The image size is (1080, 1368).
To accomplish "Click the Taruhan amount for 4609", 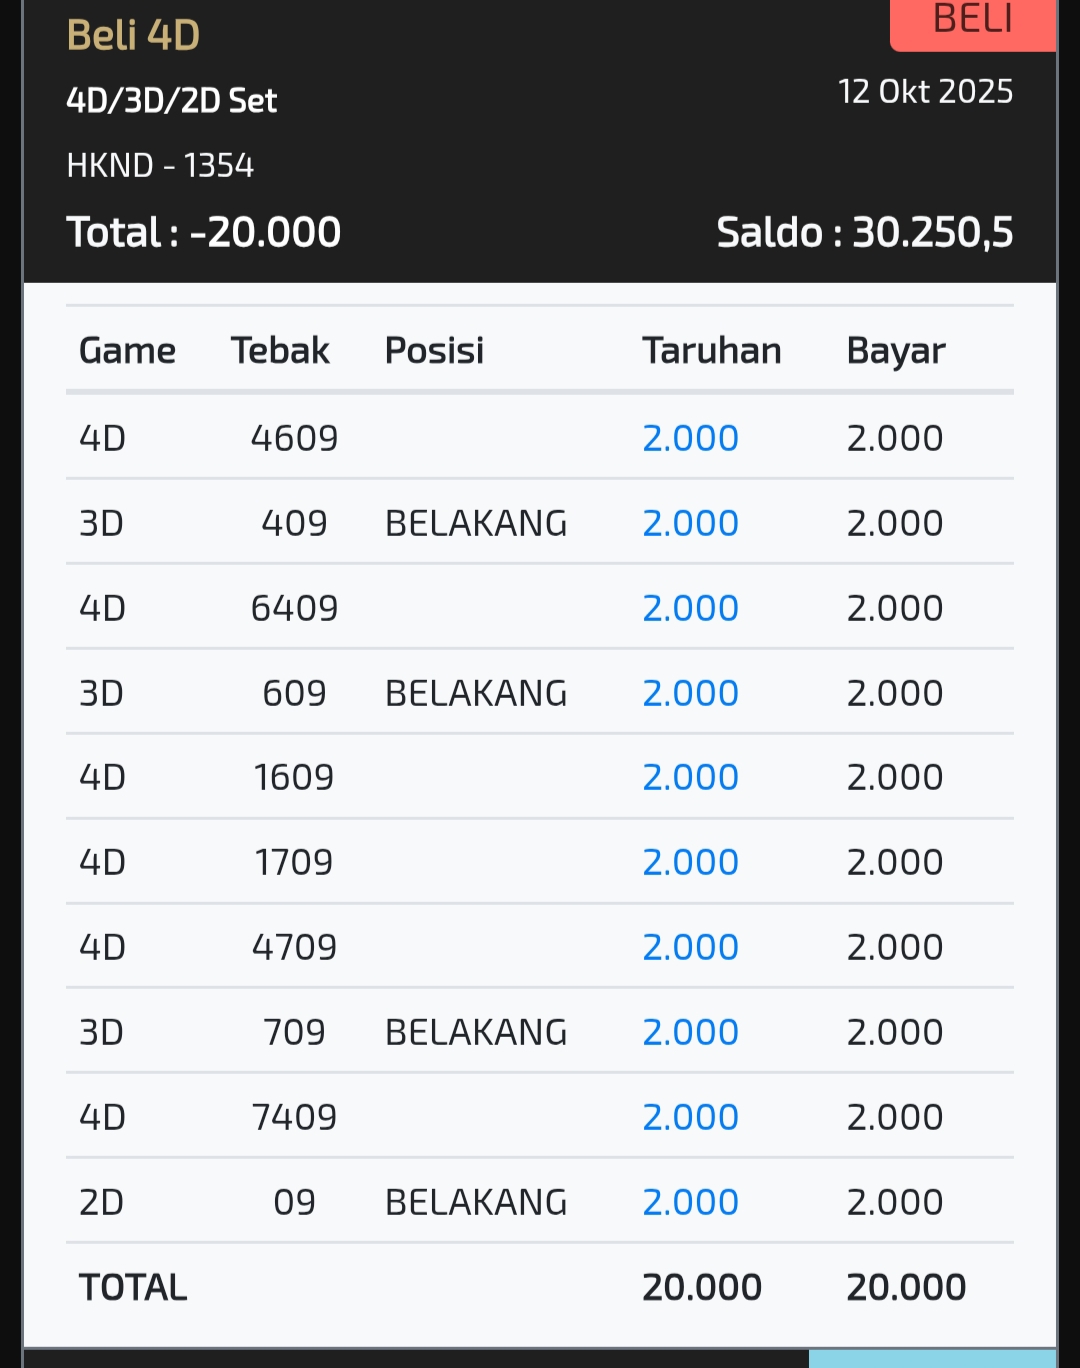I will 690,438.
